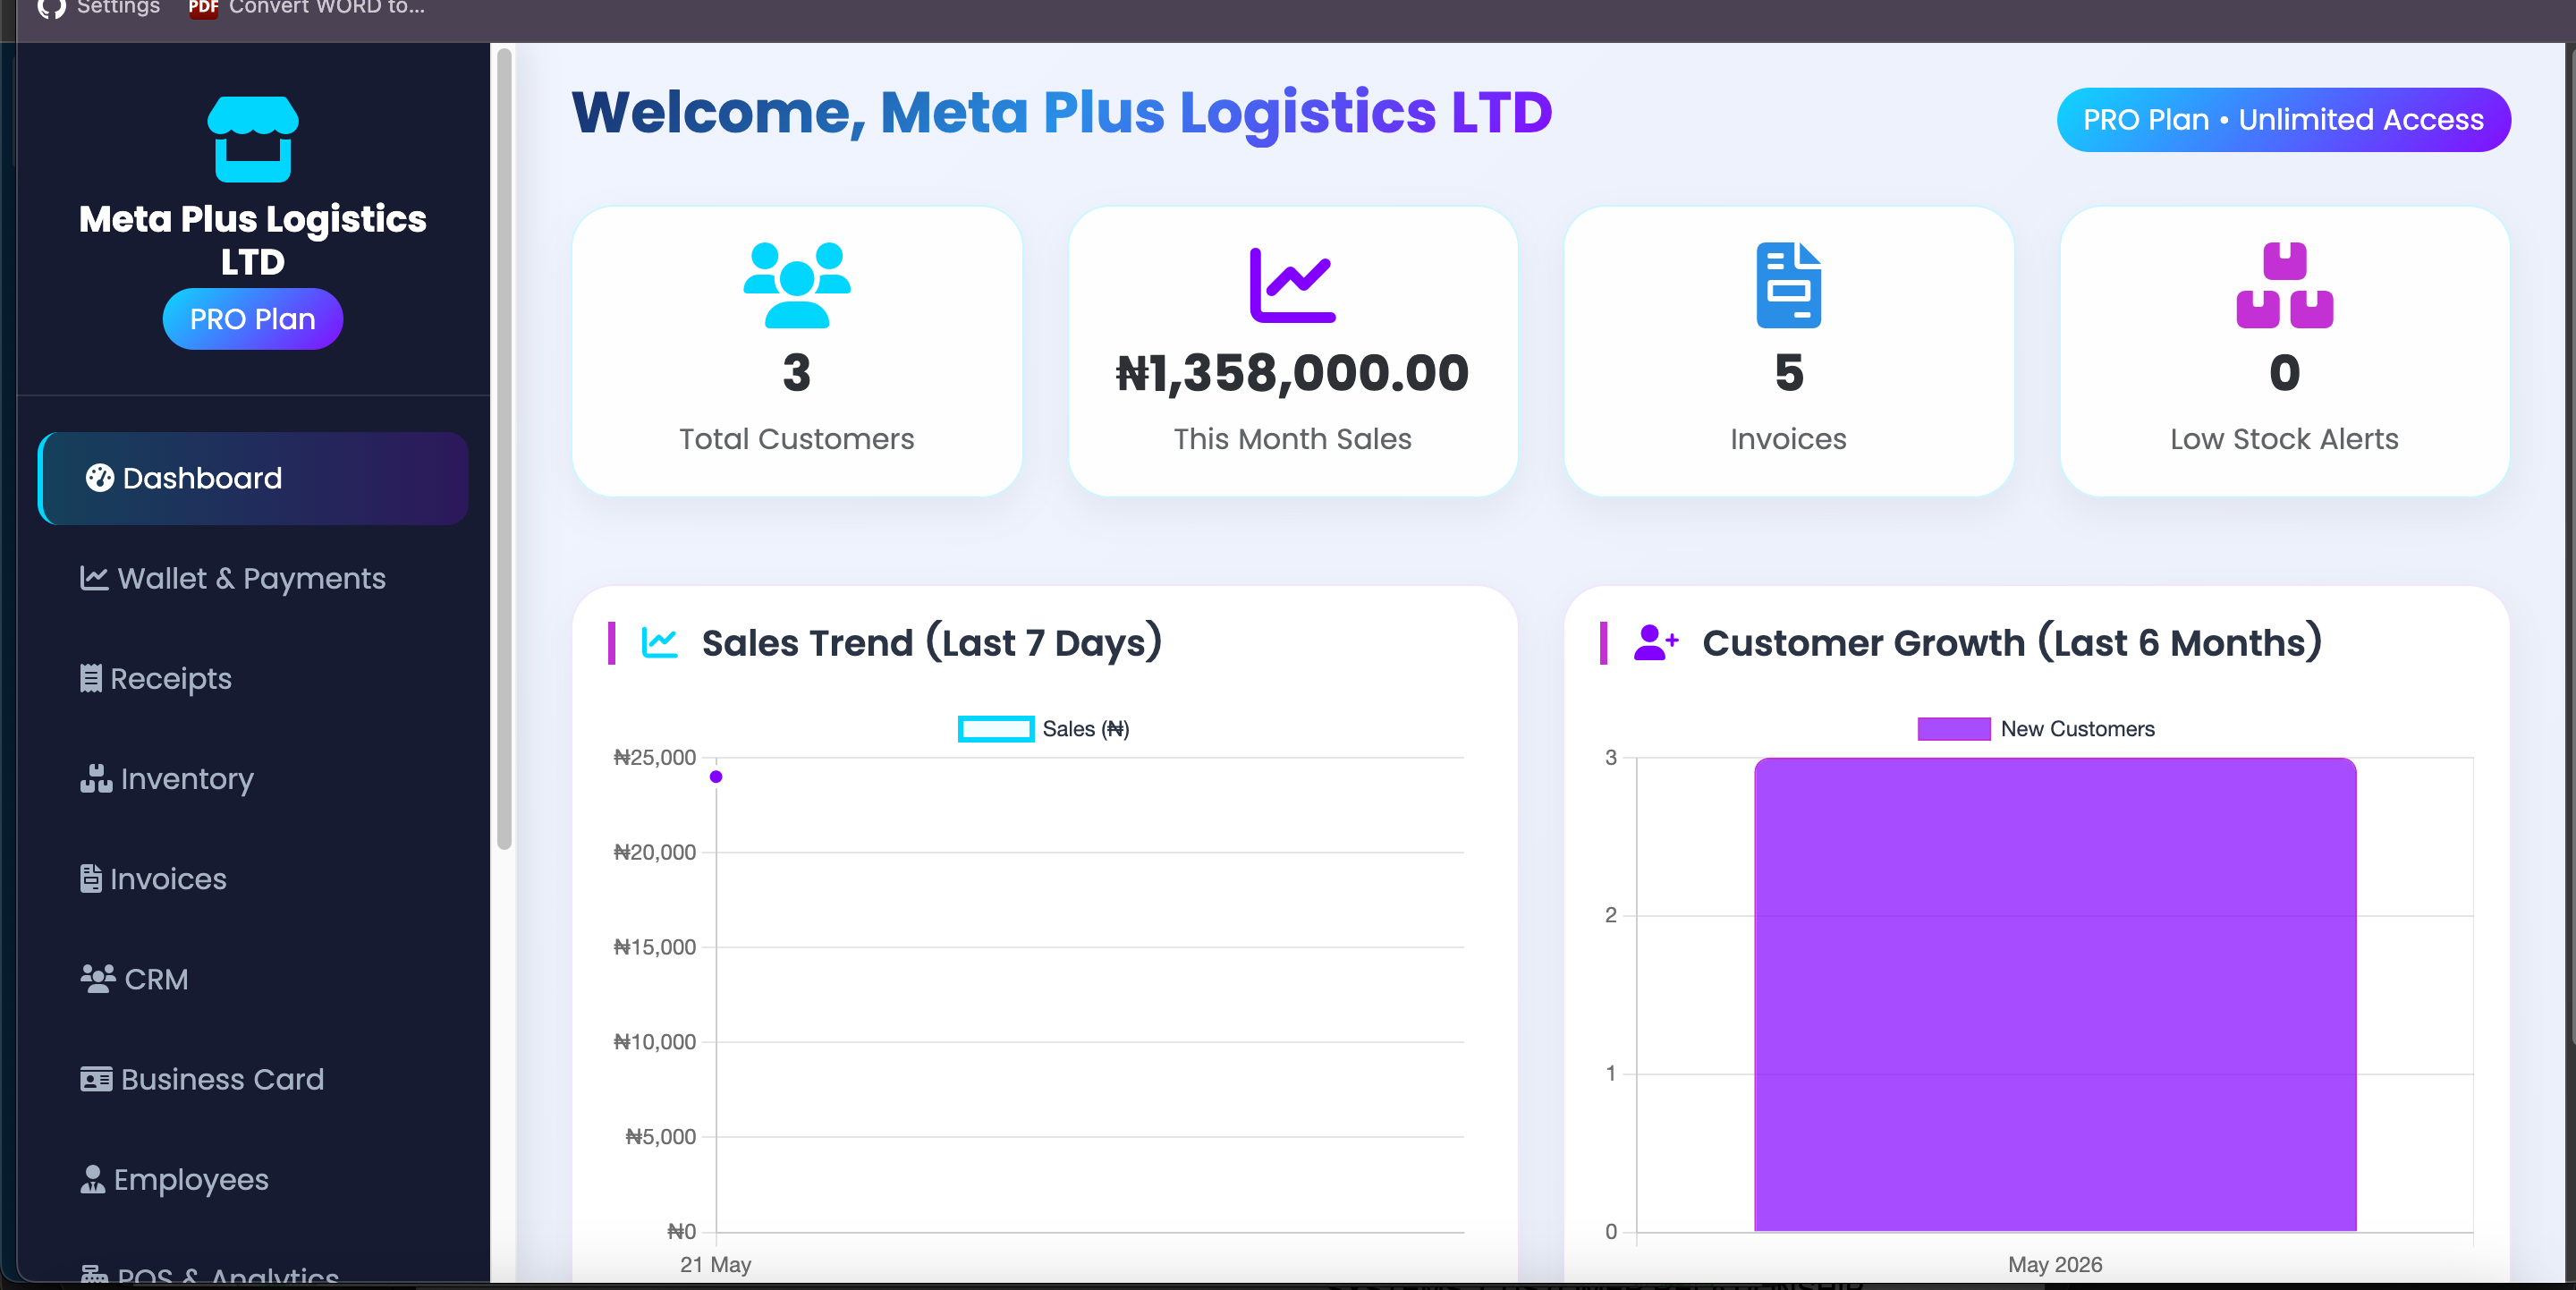Image resolution: width=2576 pixels, height=1290 pixels.
Task: Click the Sales Trend line chart icon
Action: tap(659, 642)
